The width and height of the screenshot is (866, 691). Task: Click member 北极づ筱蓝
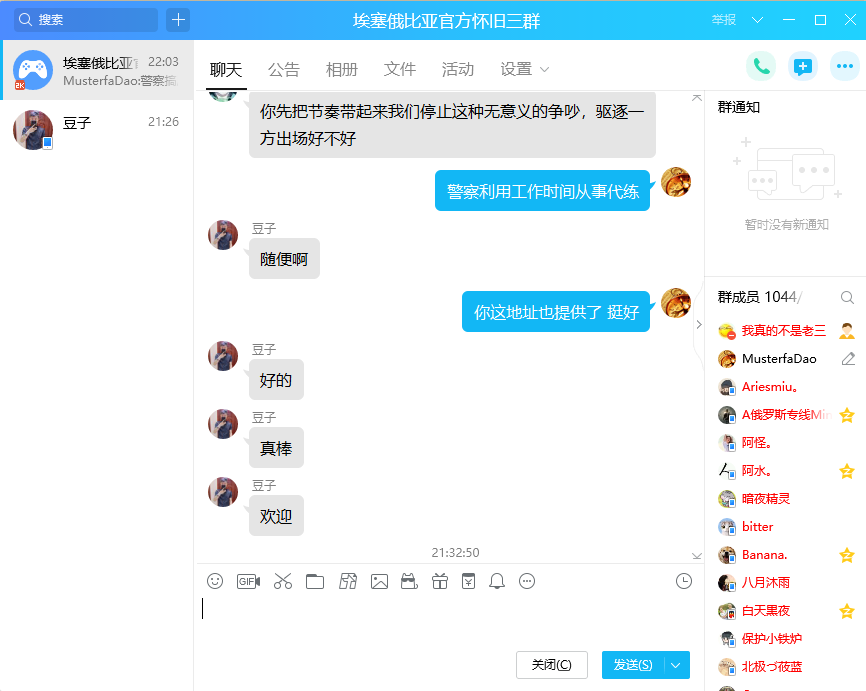(x=772, y=667)
